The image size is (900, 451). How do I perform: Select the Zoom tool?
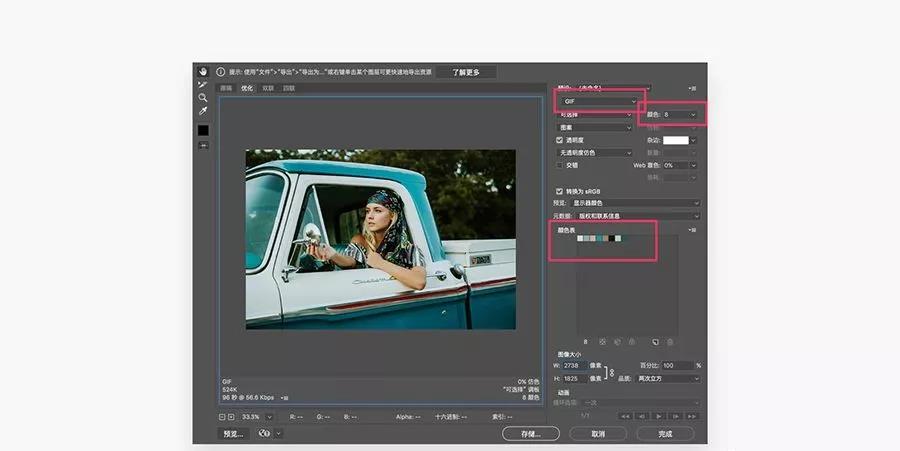pyautogui.click(x=202, y=98)
